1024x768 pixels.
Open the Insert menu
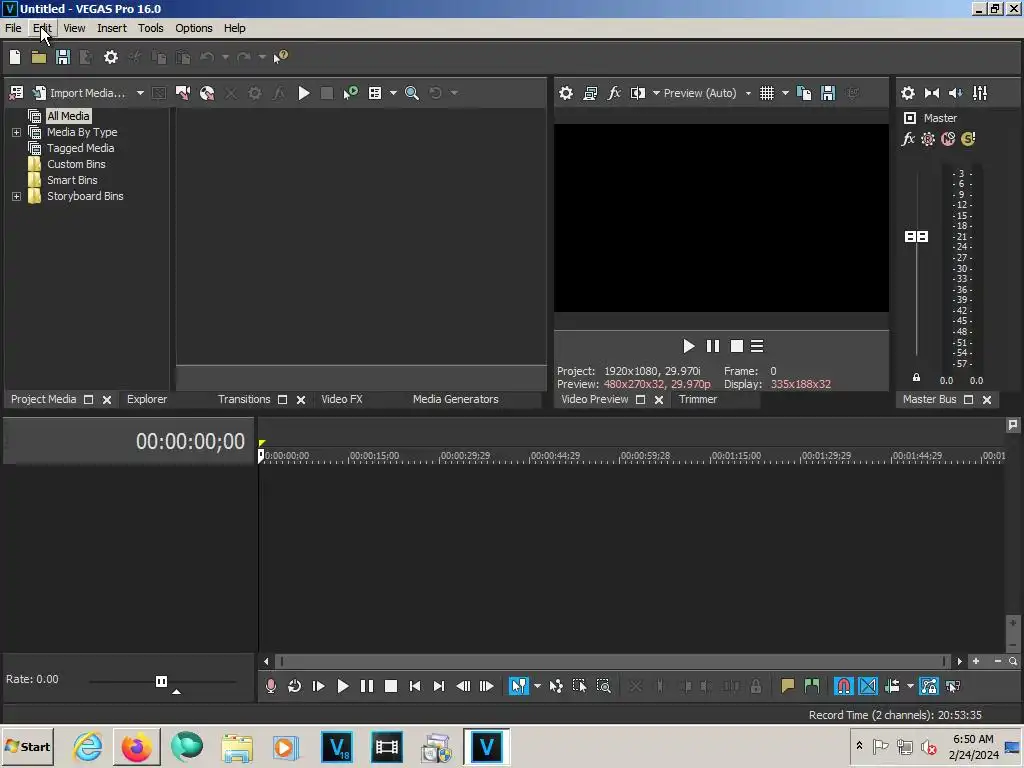click(x=112, y=28)
